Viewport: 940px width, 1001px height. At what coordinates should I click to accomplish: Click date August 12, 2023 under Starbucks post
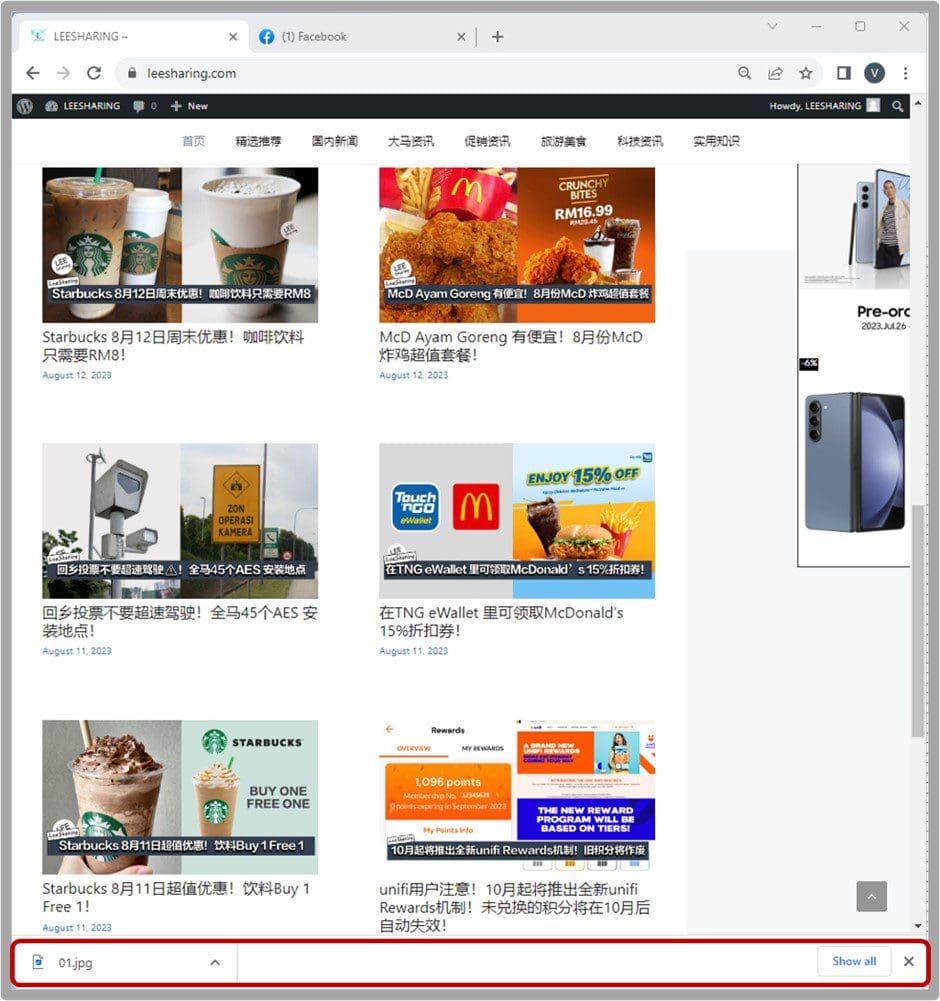click(x=77, y=375)
